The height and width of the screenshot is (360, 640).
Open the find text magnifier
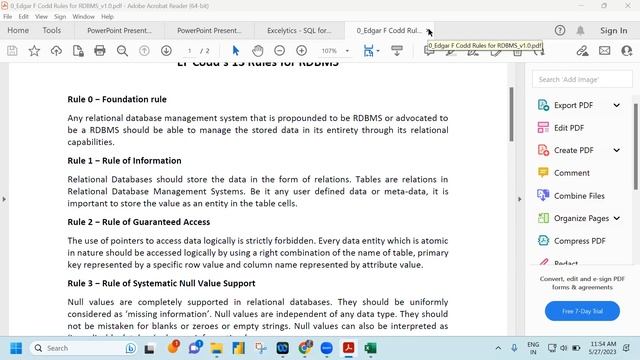pyautogui.click(x=122, y=51)
